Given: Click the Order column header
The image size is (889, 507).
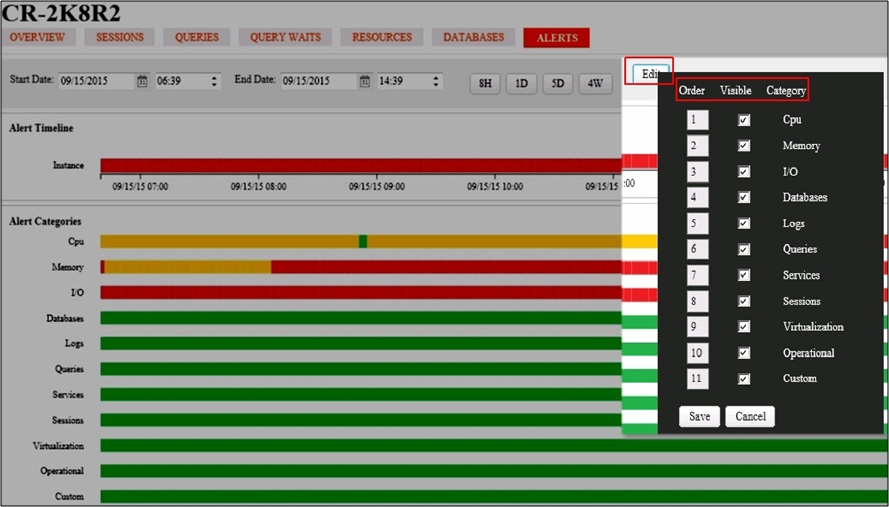Looking at the screenshot, I should tap(692, 91).
